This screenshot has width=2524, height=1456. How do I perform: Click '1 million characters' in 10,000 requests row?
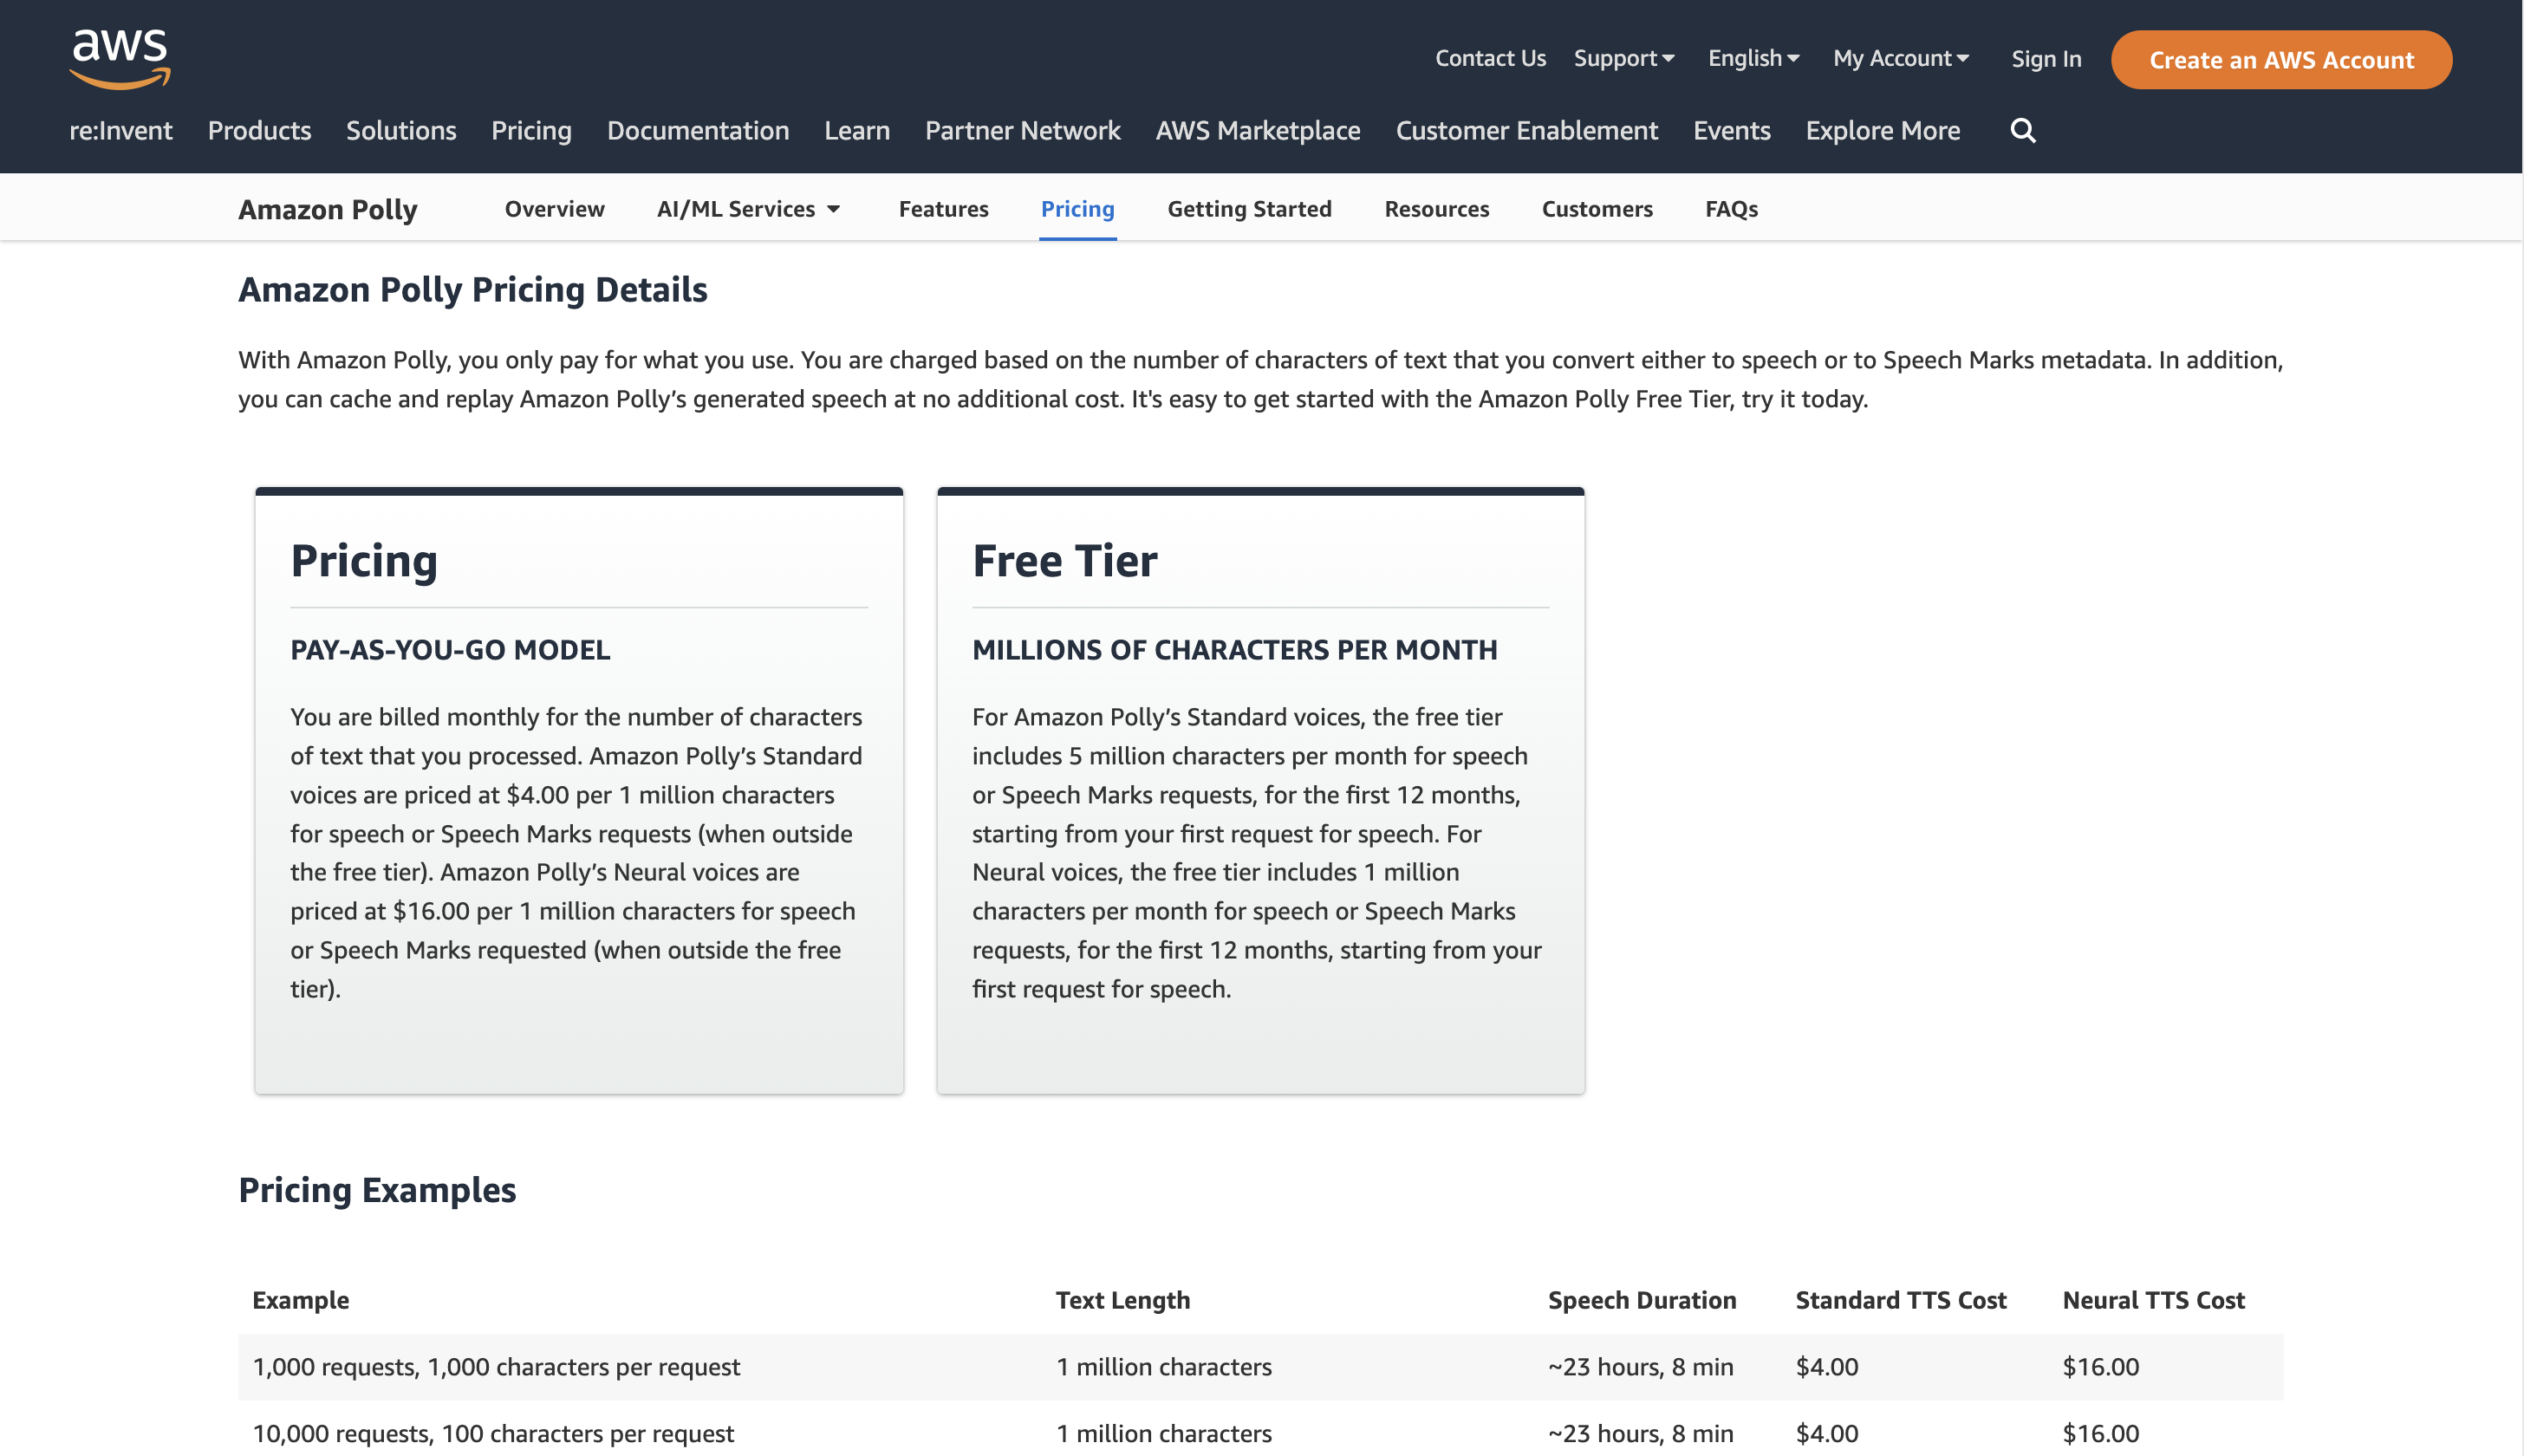coord(1164,1434)
